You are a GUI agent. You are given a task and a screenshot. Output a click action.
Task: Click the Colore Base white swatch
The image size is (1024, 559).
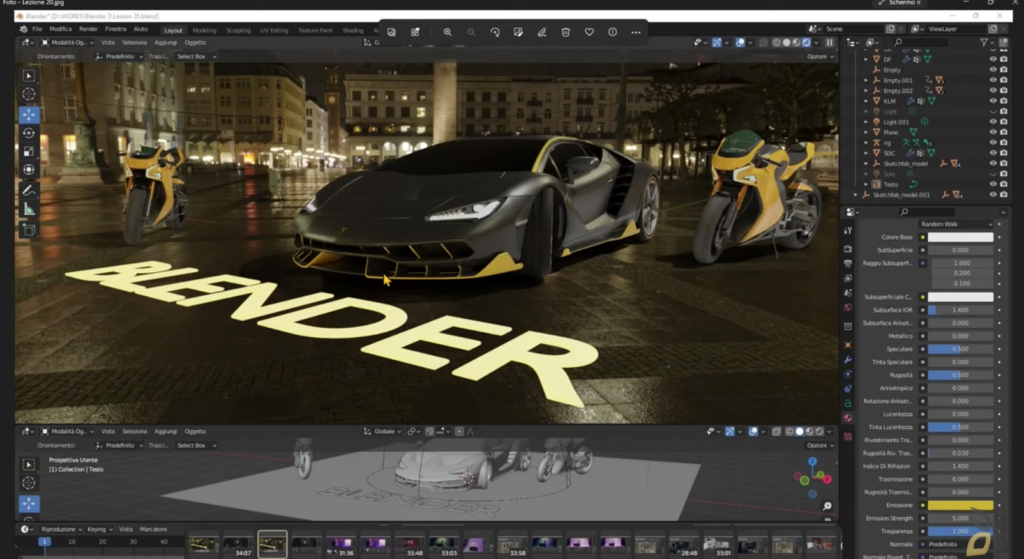pos(960,237)
